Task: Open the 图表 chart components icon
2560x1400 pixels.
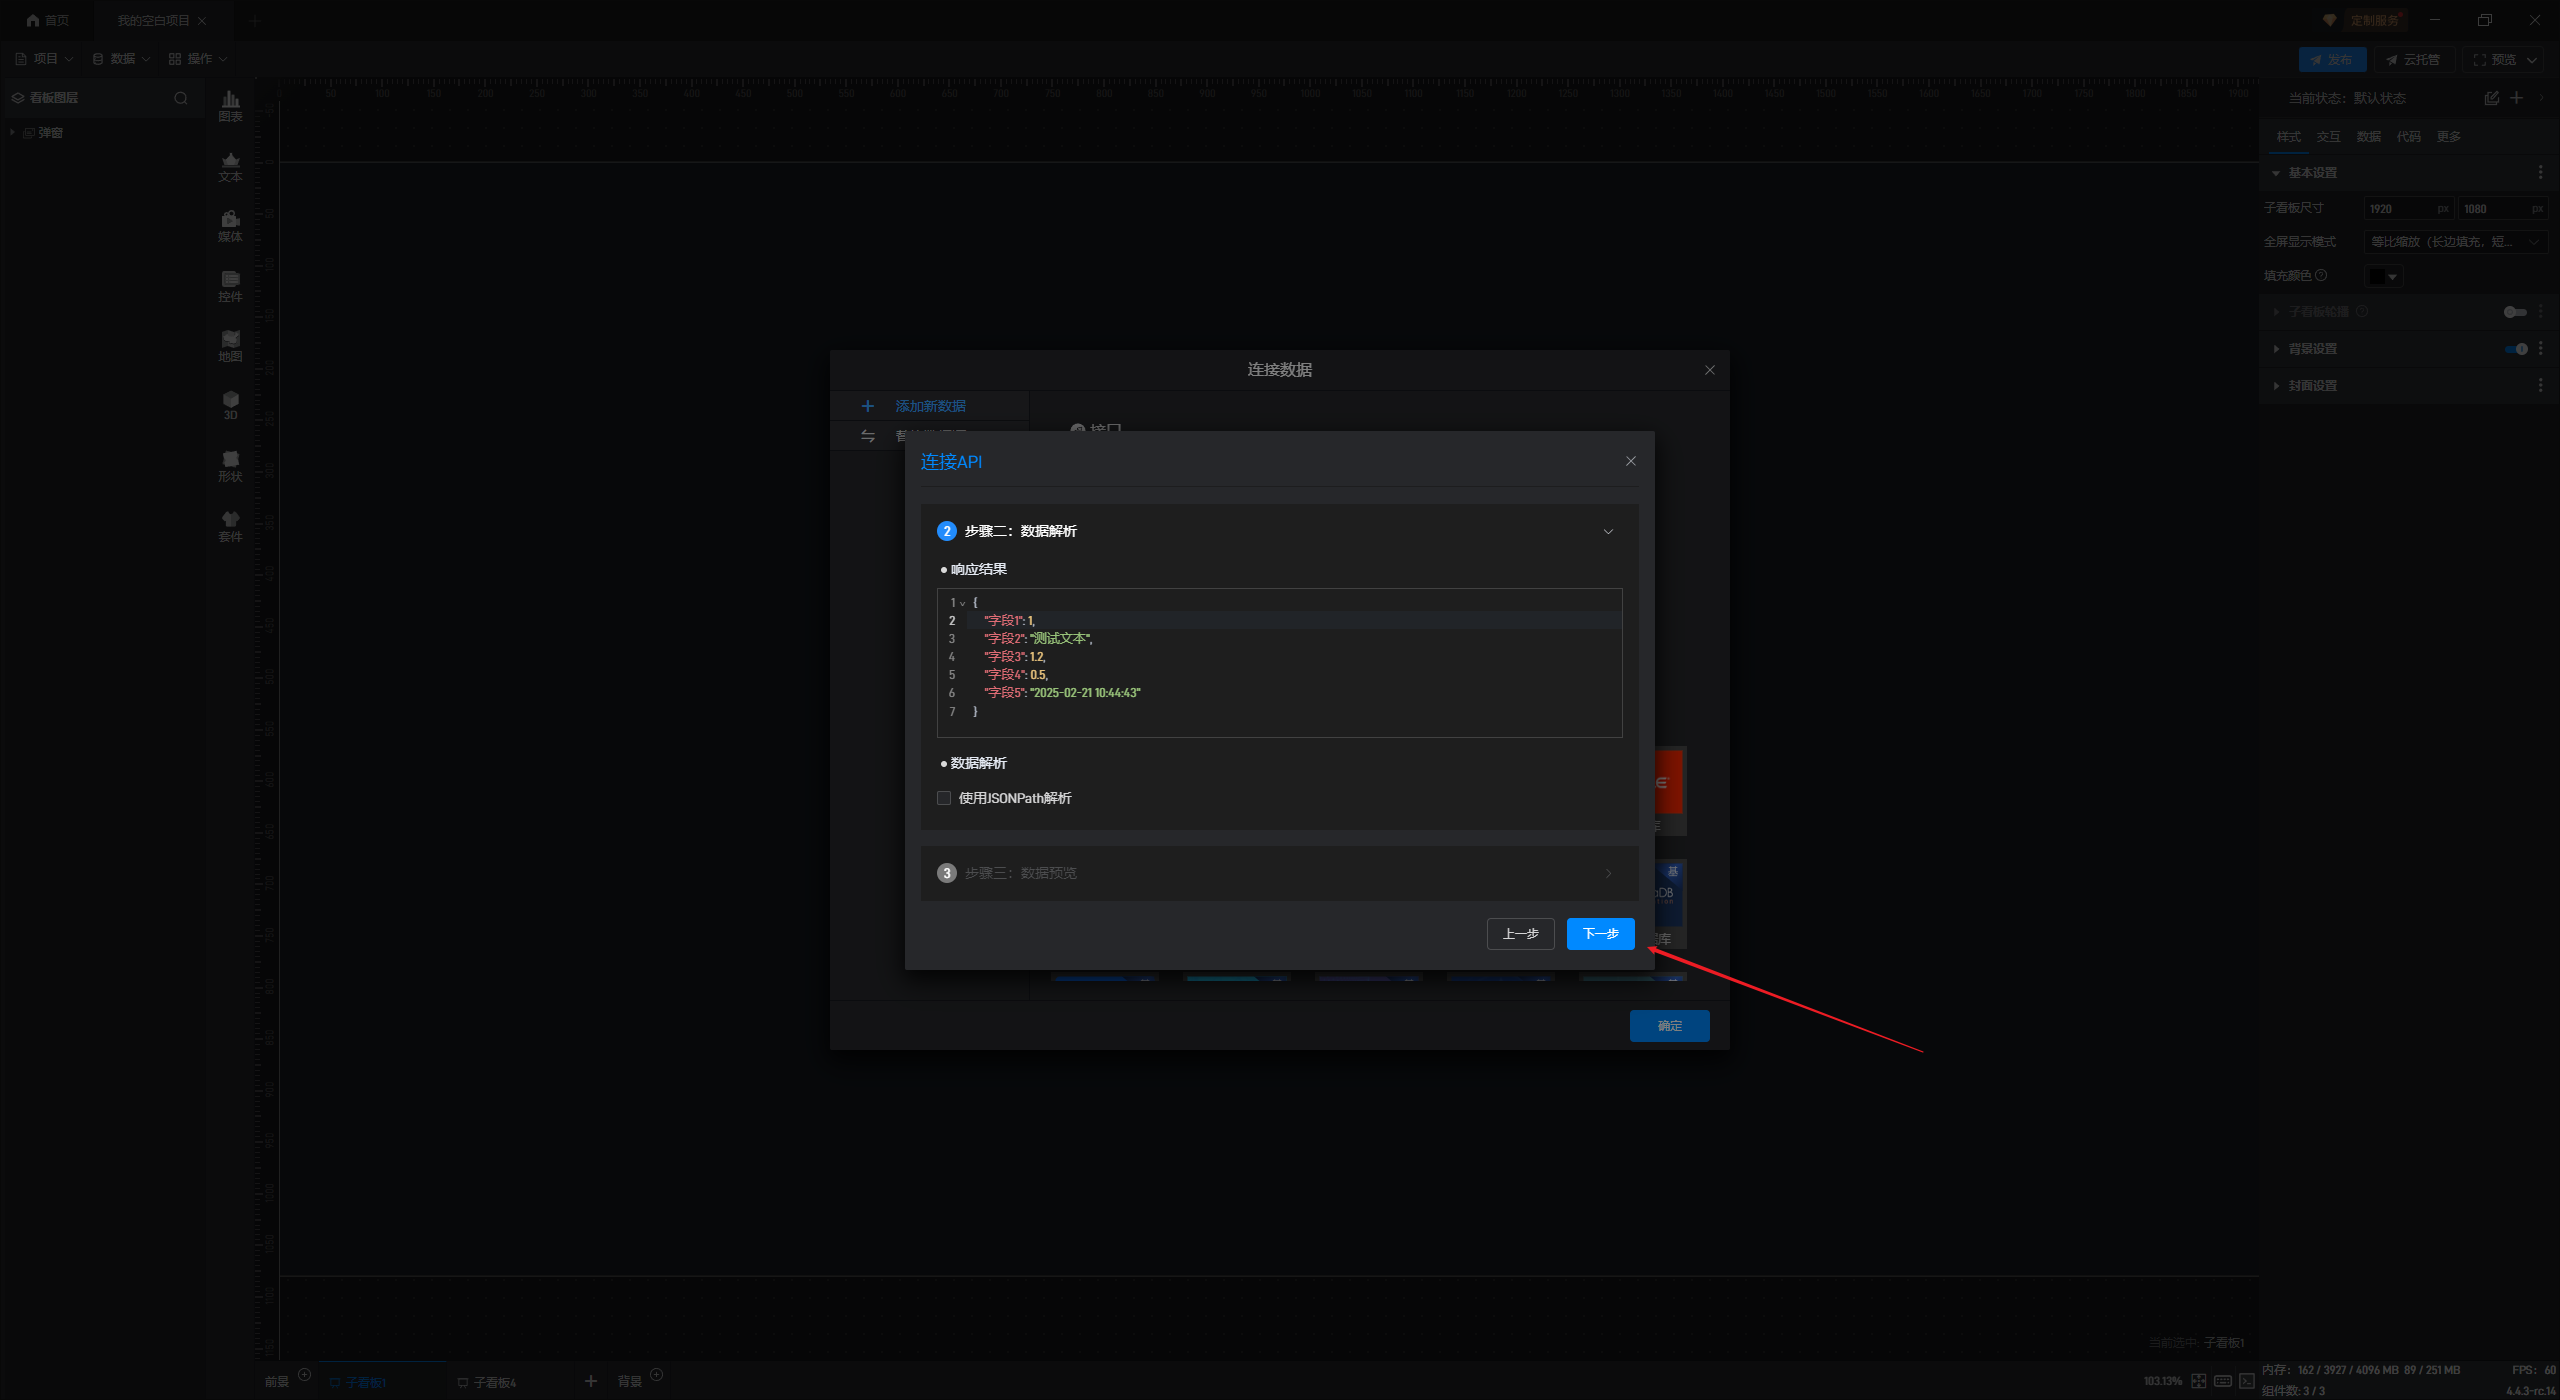Action: (230, 105)
